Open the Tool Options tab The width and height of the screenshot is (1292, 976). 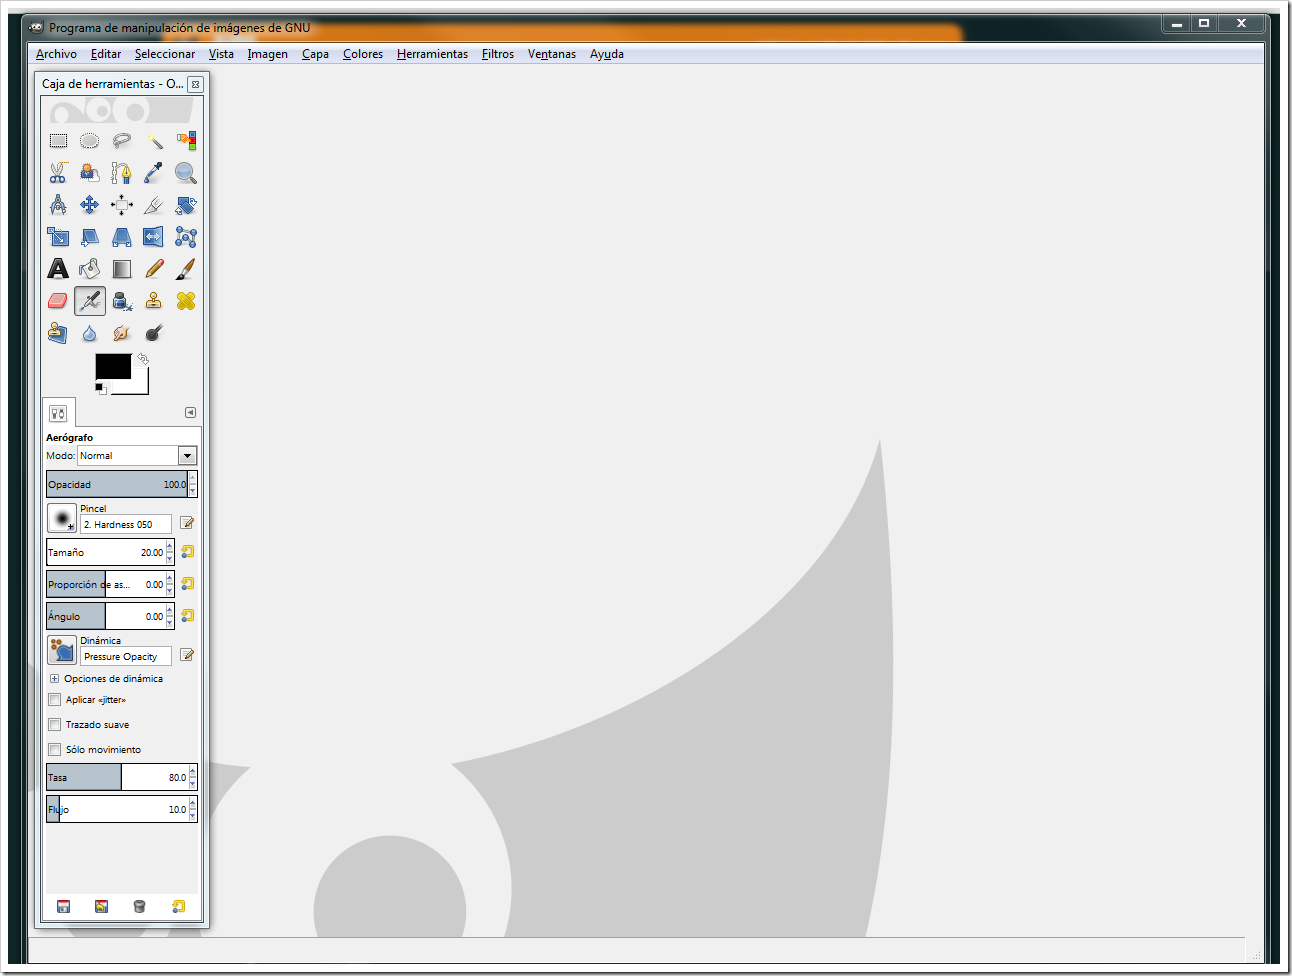[x=58, y=413]
